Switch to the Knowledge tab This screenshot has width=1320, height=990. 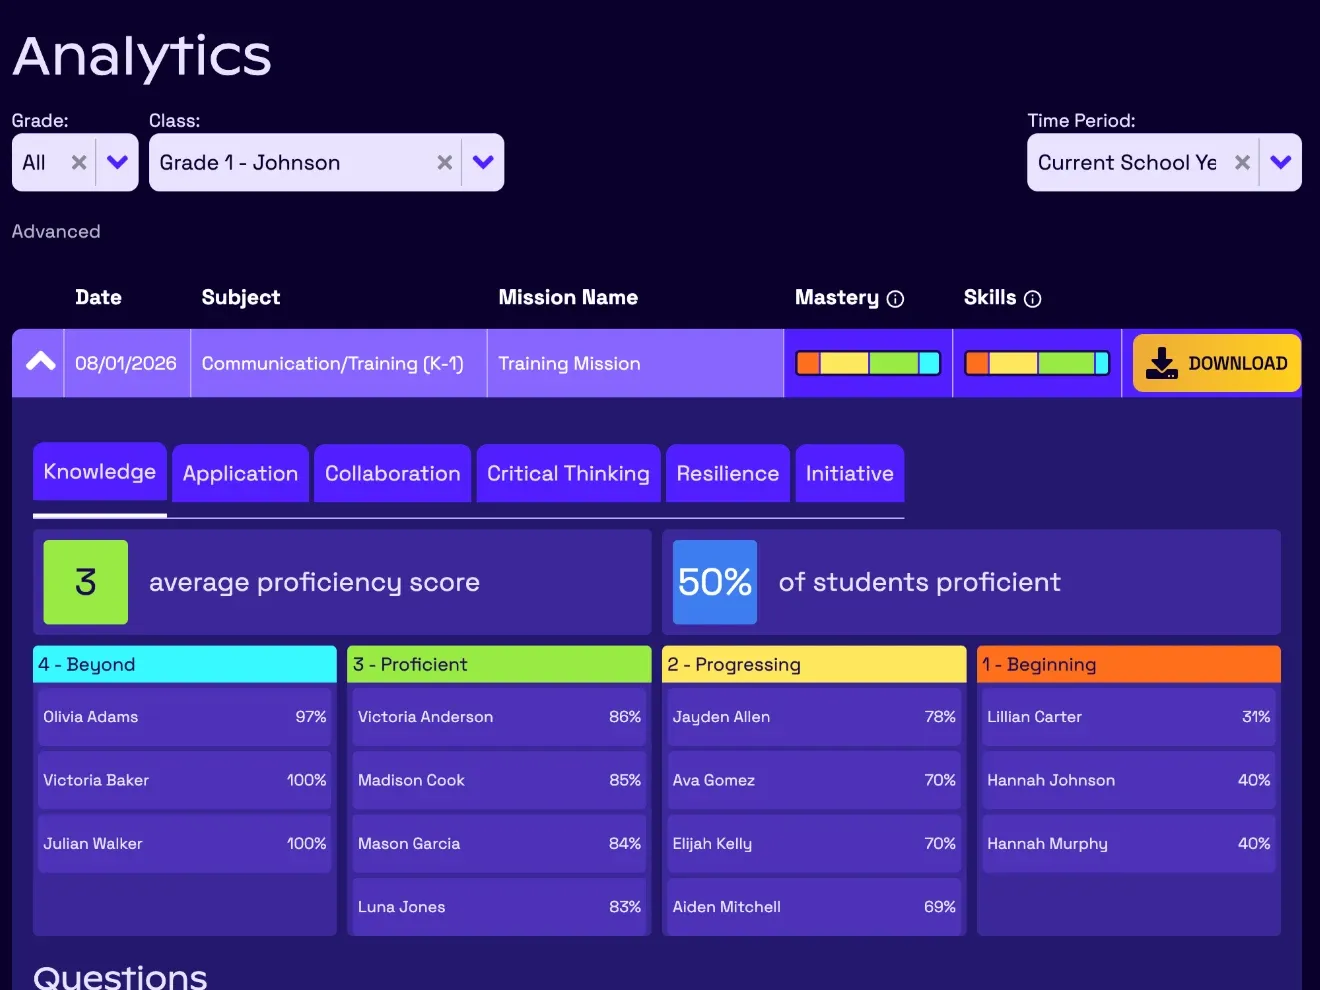[x=100, y=472]
